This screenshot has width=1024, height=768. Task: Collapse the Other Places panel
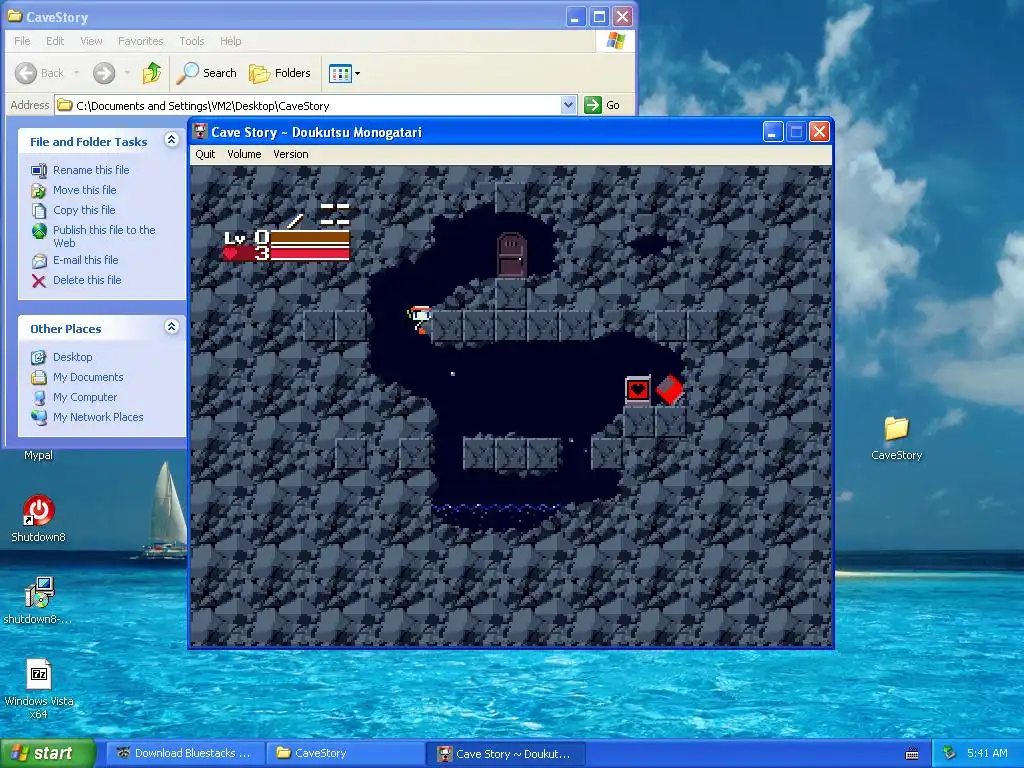point(172,327)
